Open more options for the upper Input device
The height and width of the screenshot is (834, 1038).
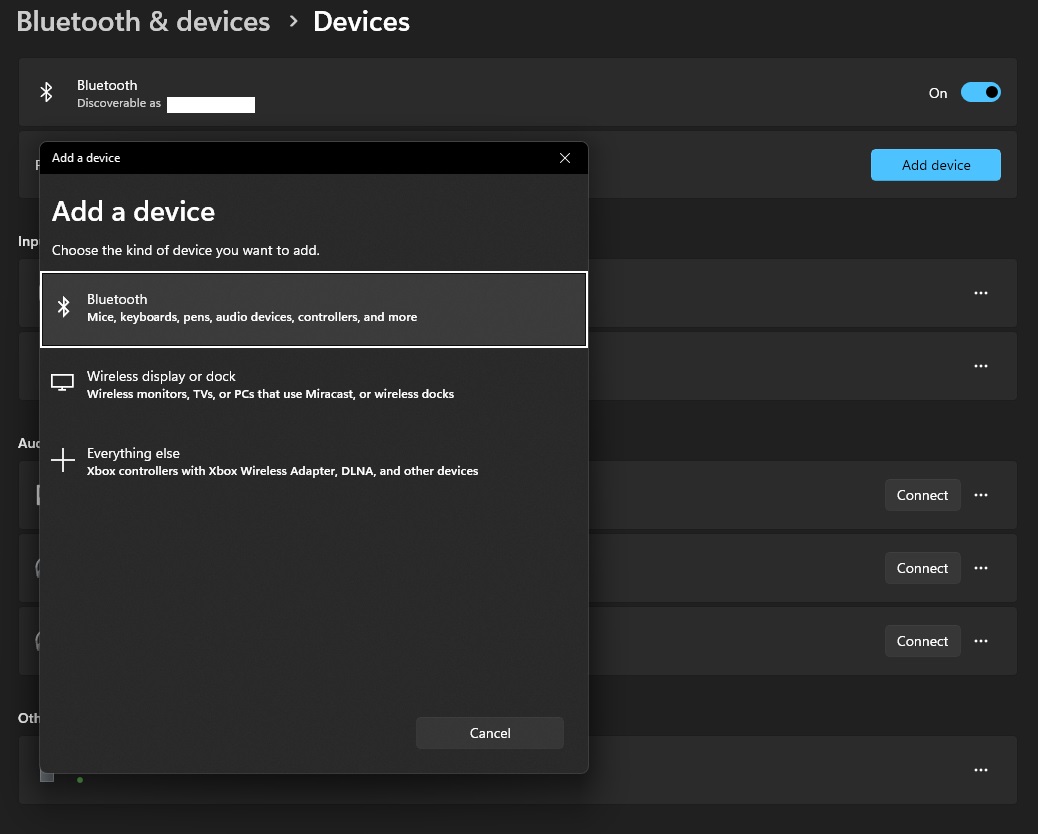click(x=980, y=293)
